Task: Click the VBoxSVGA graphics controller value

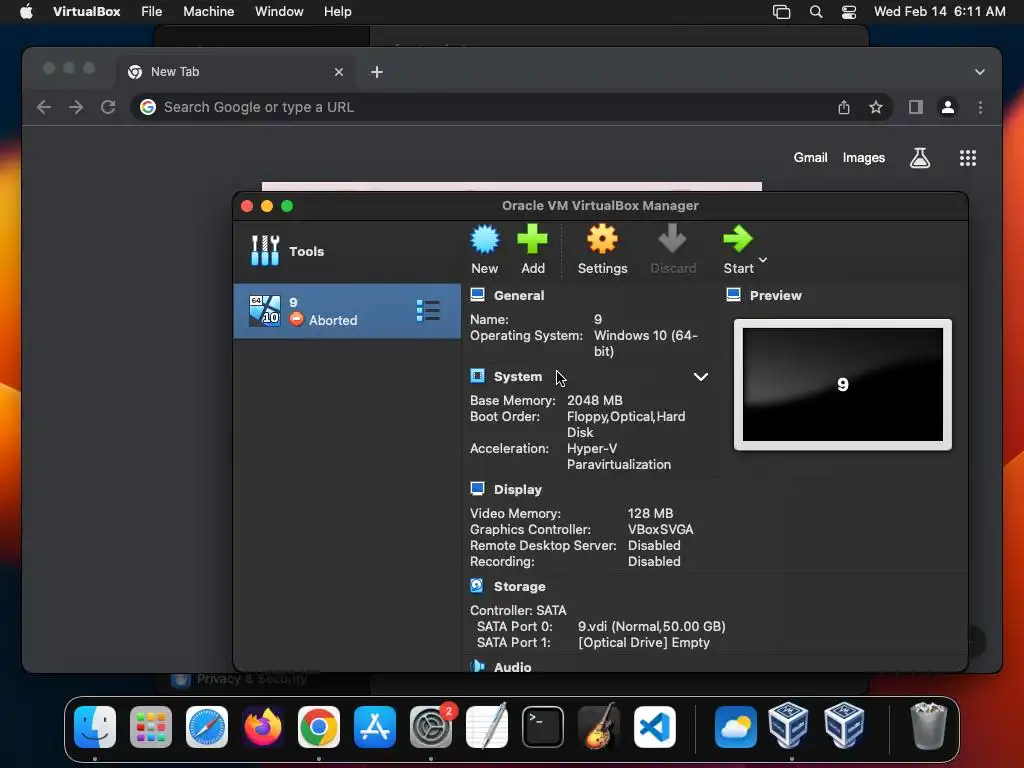Action: click(660, 530)
